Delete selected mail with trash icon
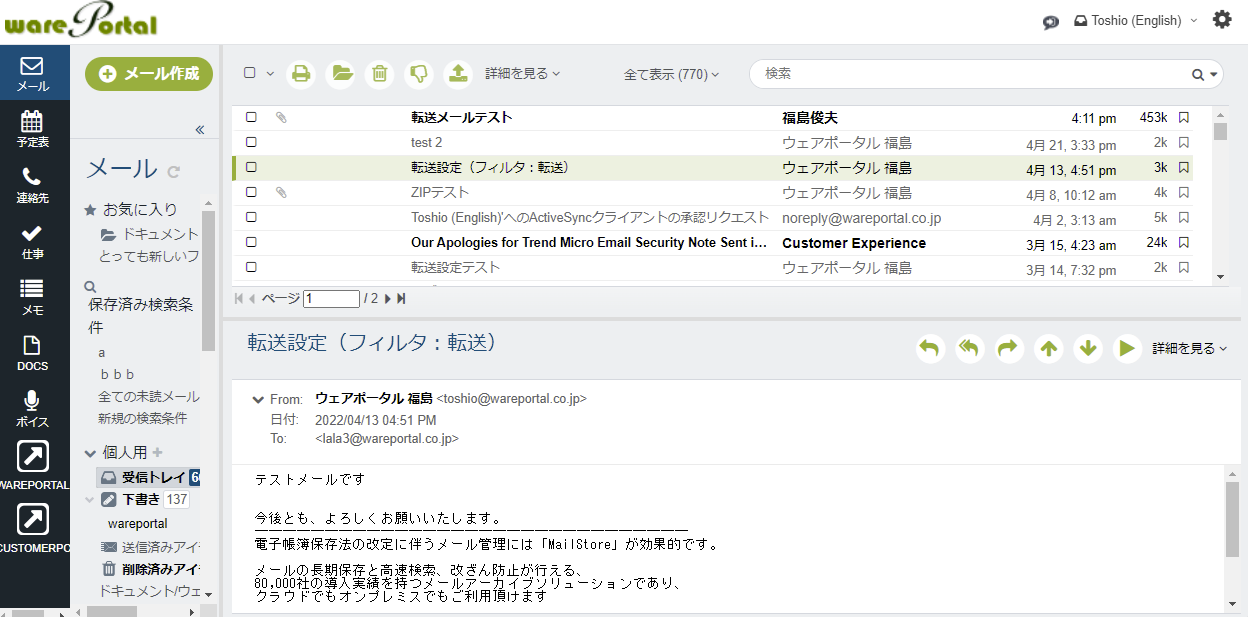1248x617 pixels. [x=379, y=73]
